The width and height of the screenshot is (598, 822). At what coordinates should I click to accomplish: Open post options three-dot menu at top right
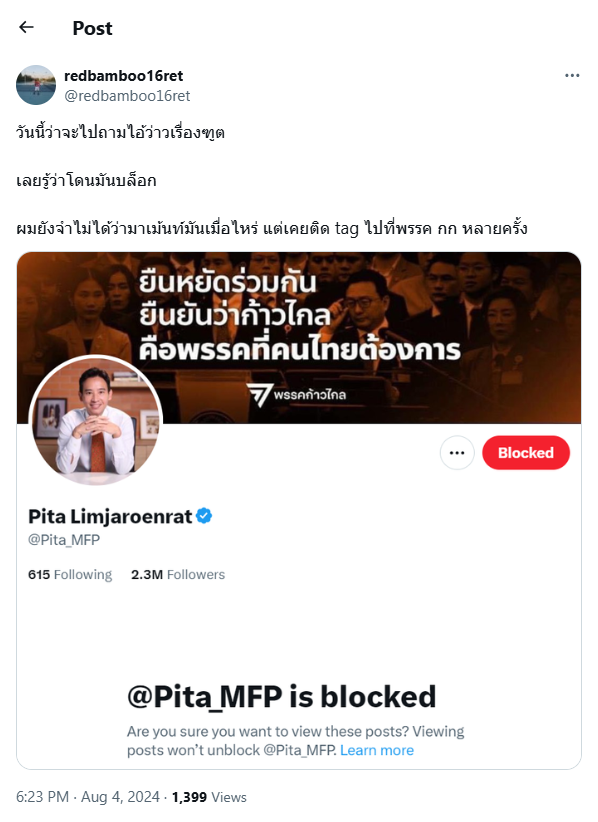coord(572,75)
